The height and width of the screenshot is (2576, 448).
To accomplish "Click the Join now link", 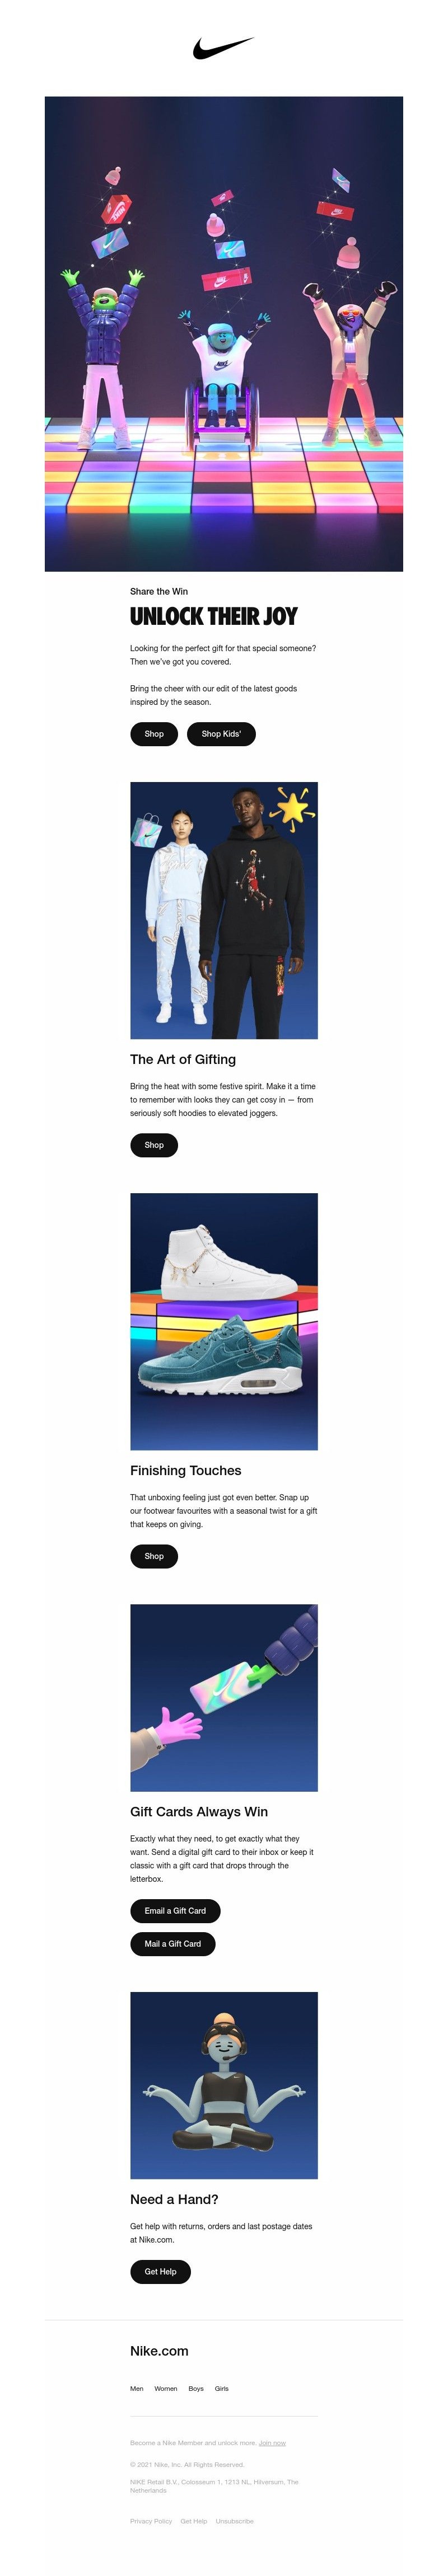I will [272, 2443].
